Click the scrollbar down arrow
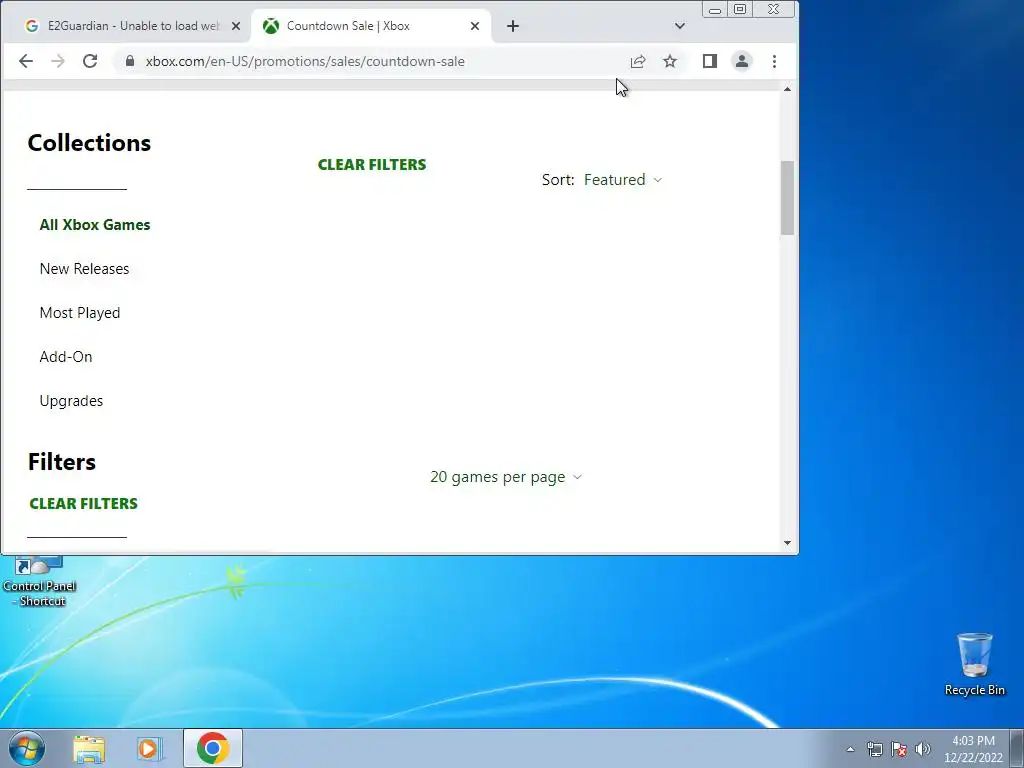Screen dimensions: 1024x768 tap(787, 543)
